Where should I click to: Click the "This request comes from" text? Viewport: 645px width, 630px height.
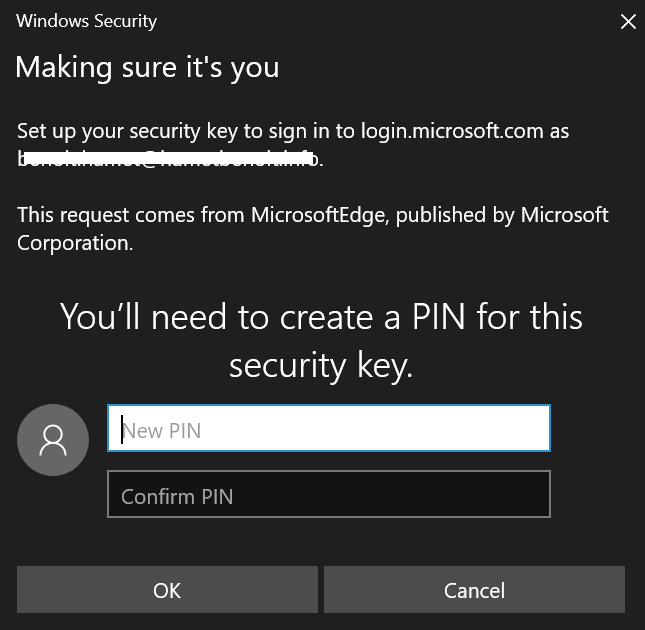(131, 215)
